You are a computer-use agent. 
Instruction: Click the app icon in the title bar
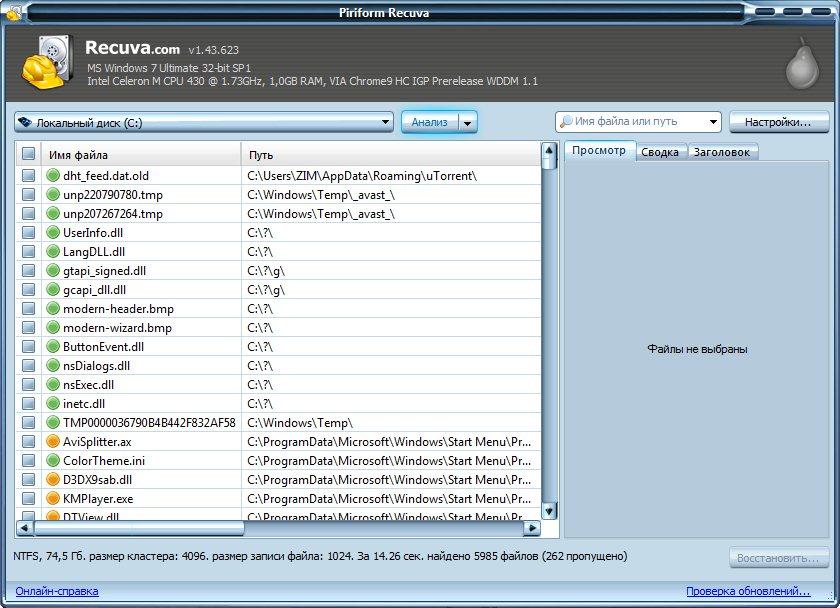point(13,12)
